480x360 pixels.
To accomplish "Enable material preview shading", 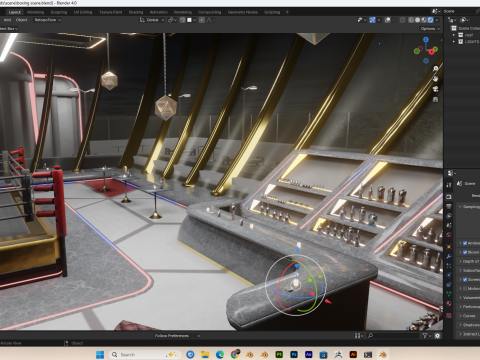I will pyautogui.click(x=424, y=20).
